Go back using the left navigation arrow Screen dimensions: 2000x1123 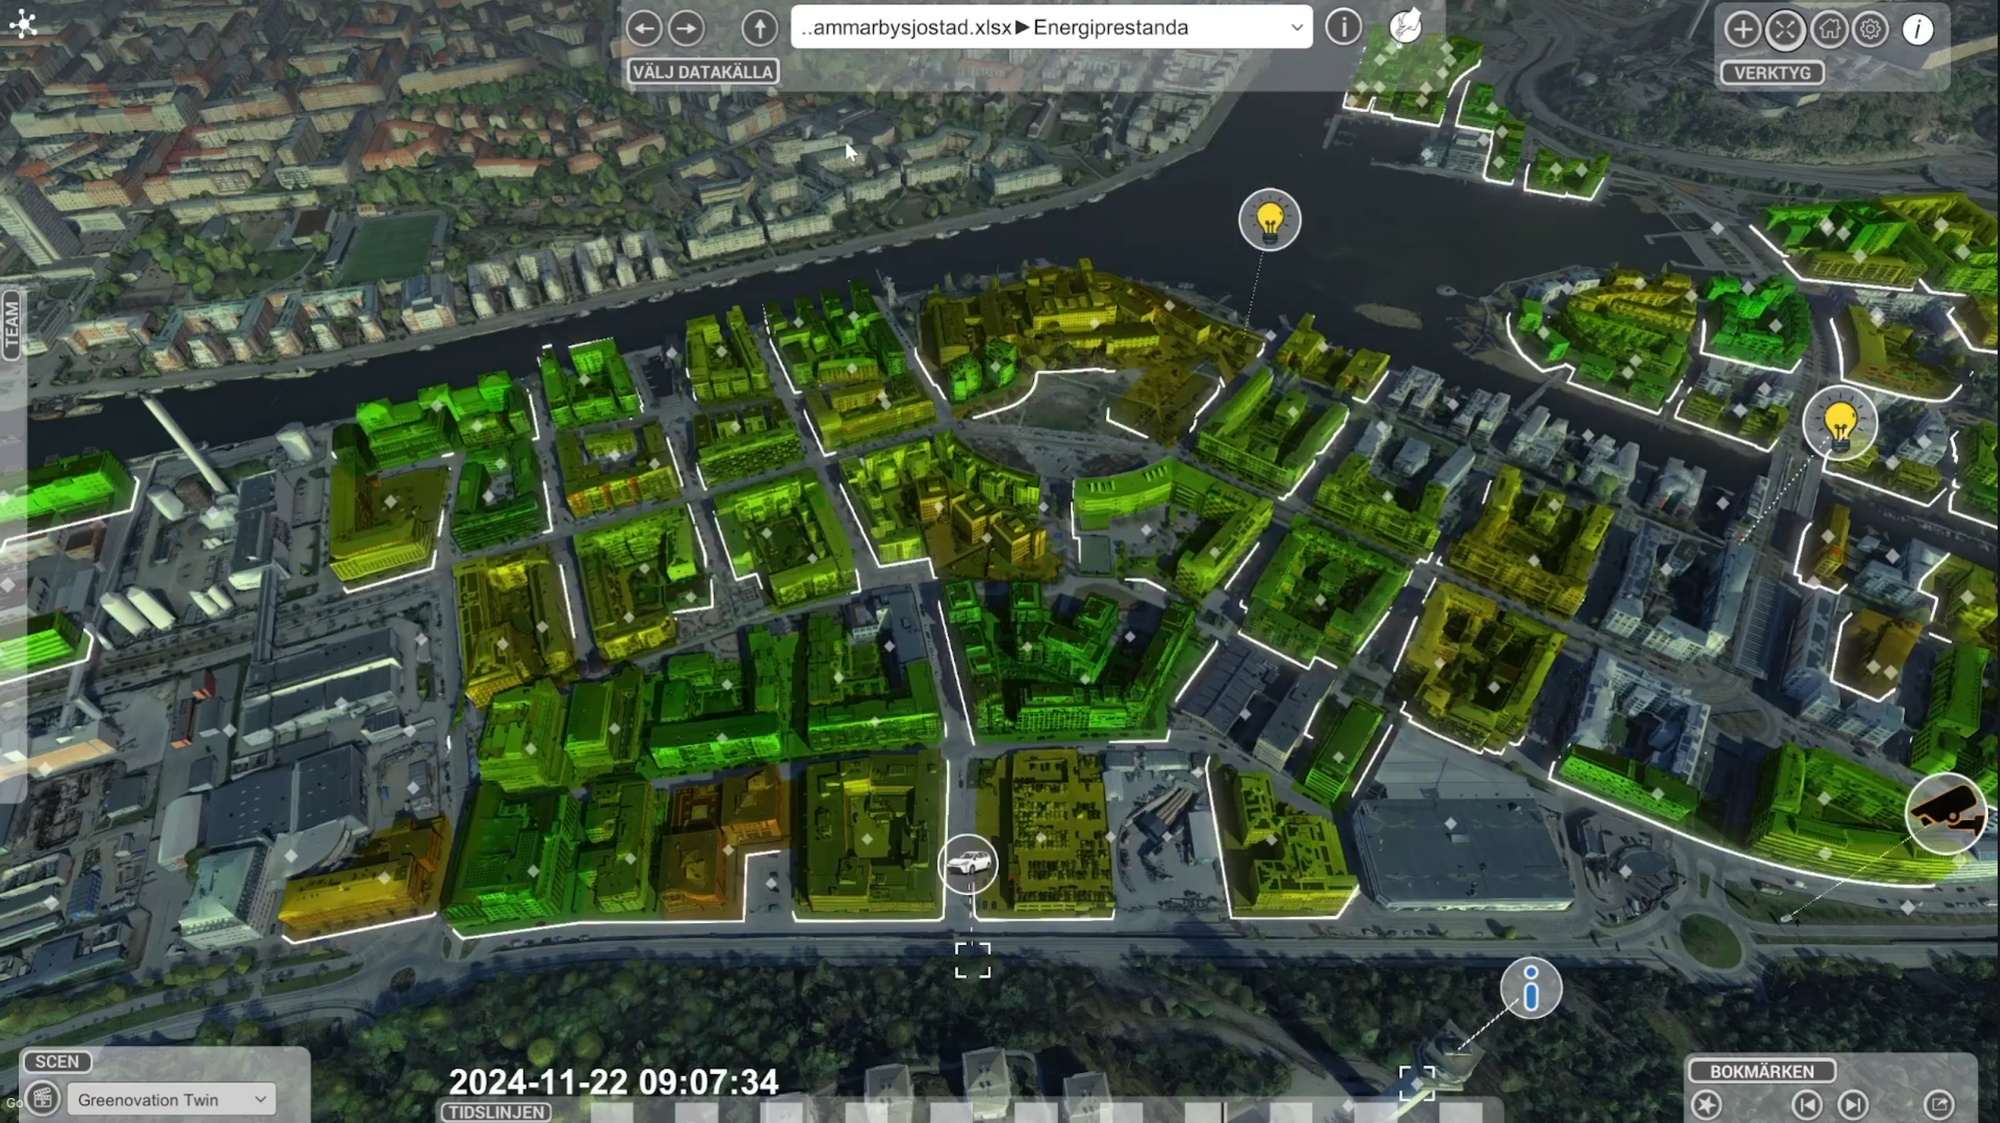pyautogui.click(x=645, y=28)
